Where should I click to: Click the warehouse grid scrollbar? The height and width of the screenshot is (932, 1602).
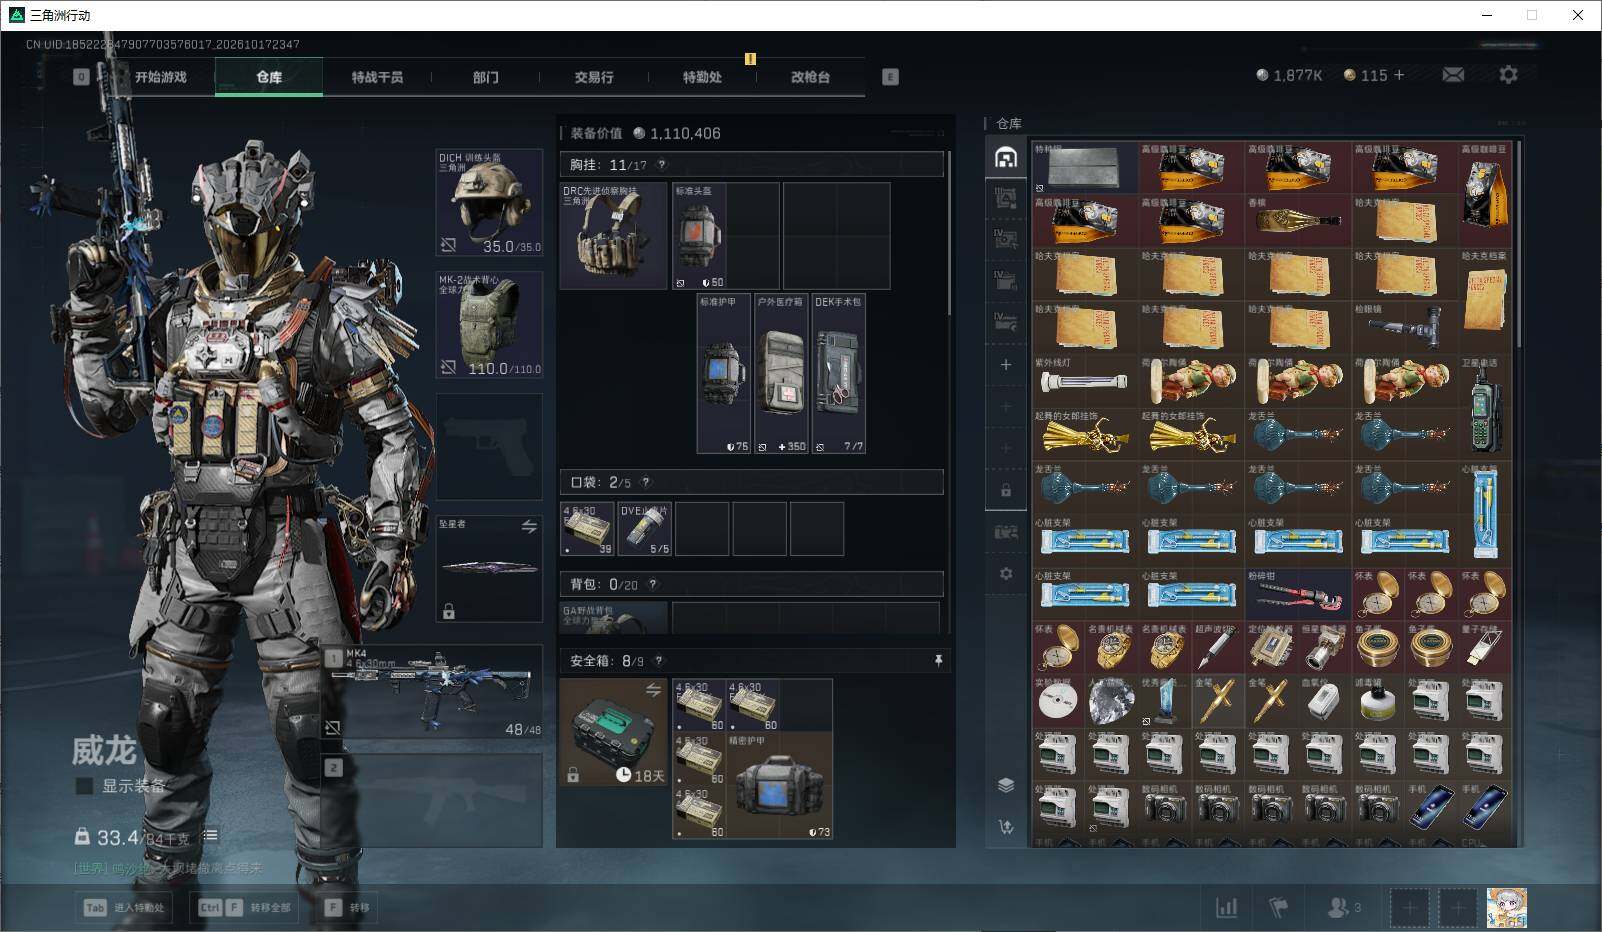coord(1519,245)
